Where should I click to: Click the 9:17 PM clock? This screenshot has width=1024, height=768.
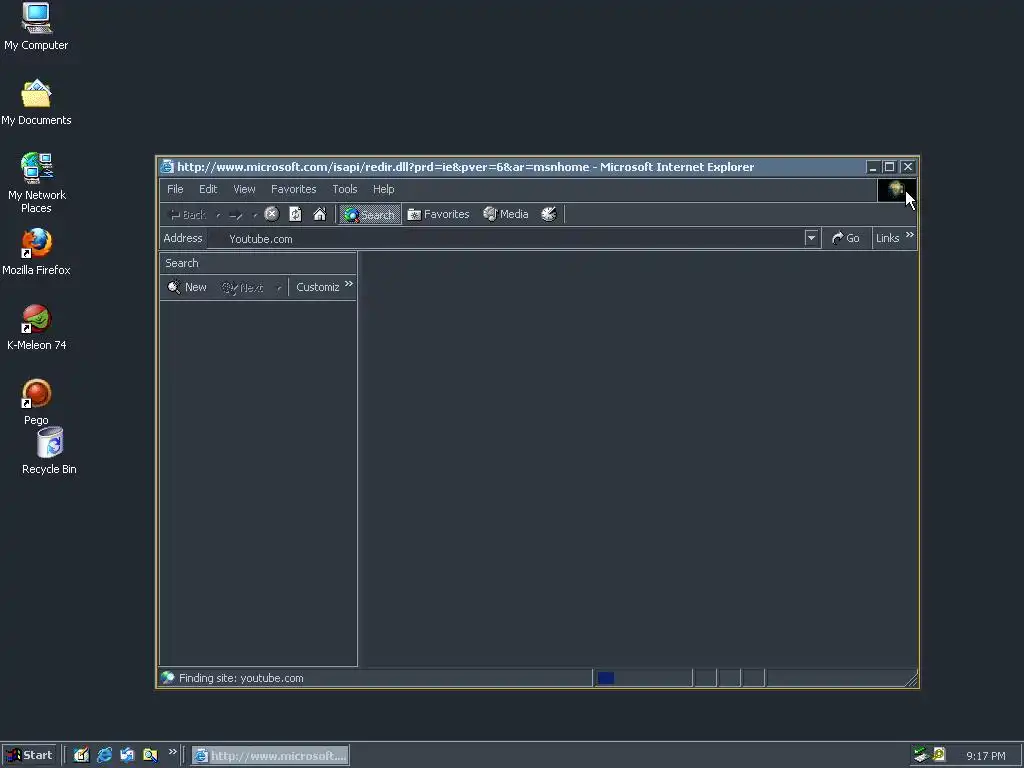click(985, 756)
